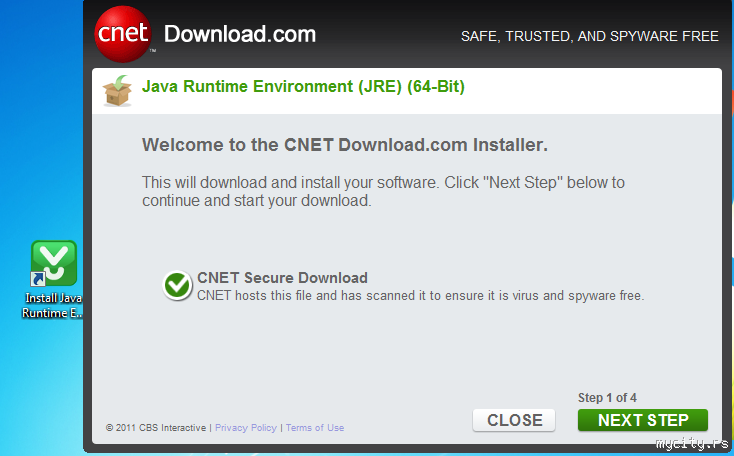This screenshot has width=734, height=456.
Task: Select the Install Java Runtime desktop shortcut
Action: (x=53, y=279)
